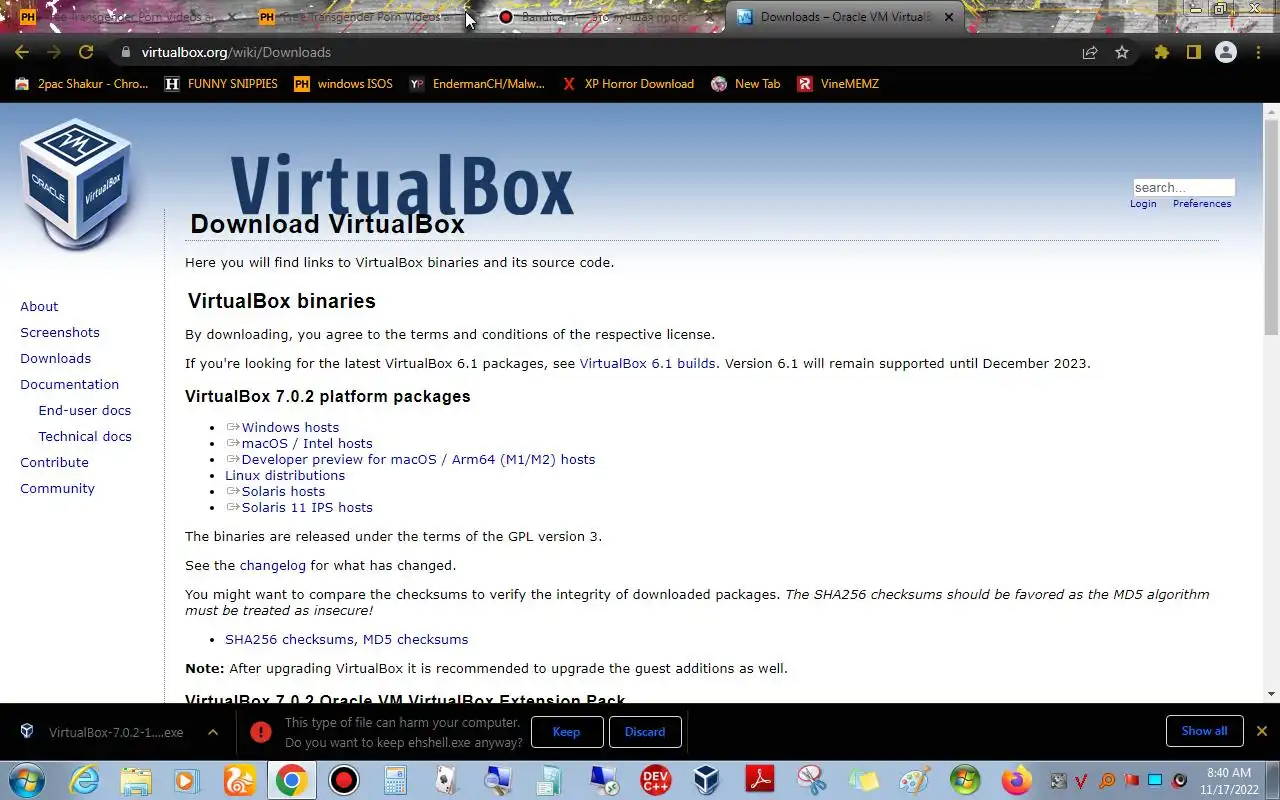This screenshot has height=800, width=1280.
Task: Open Screenshots in the sidebar
Action: pos(60,332)
